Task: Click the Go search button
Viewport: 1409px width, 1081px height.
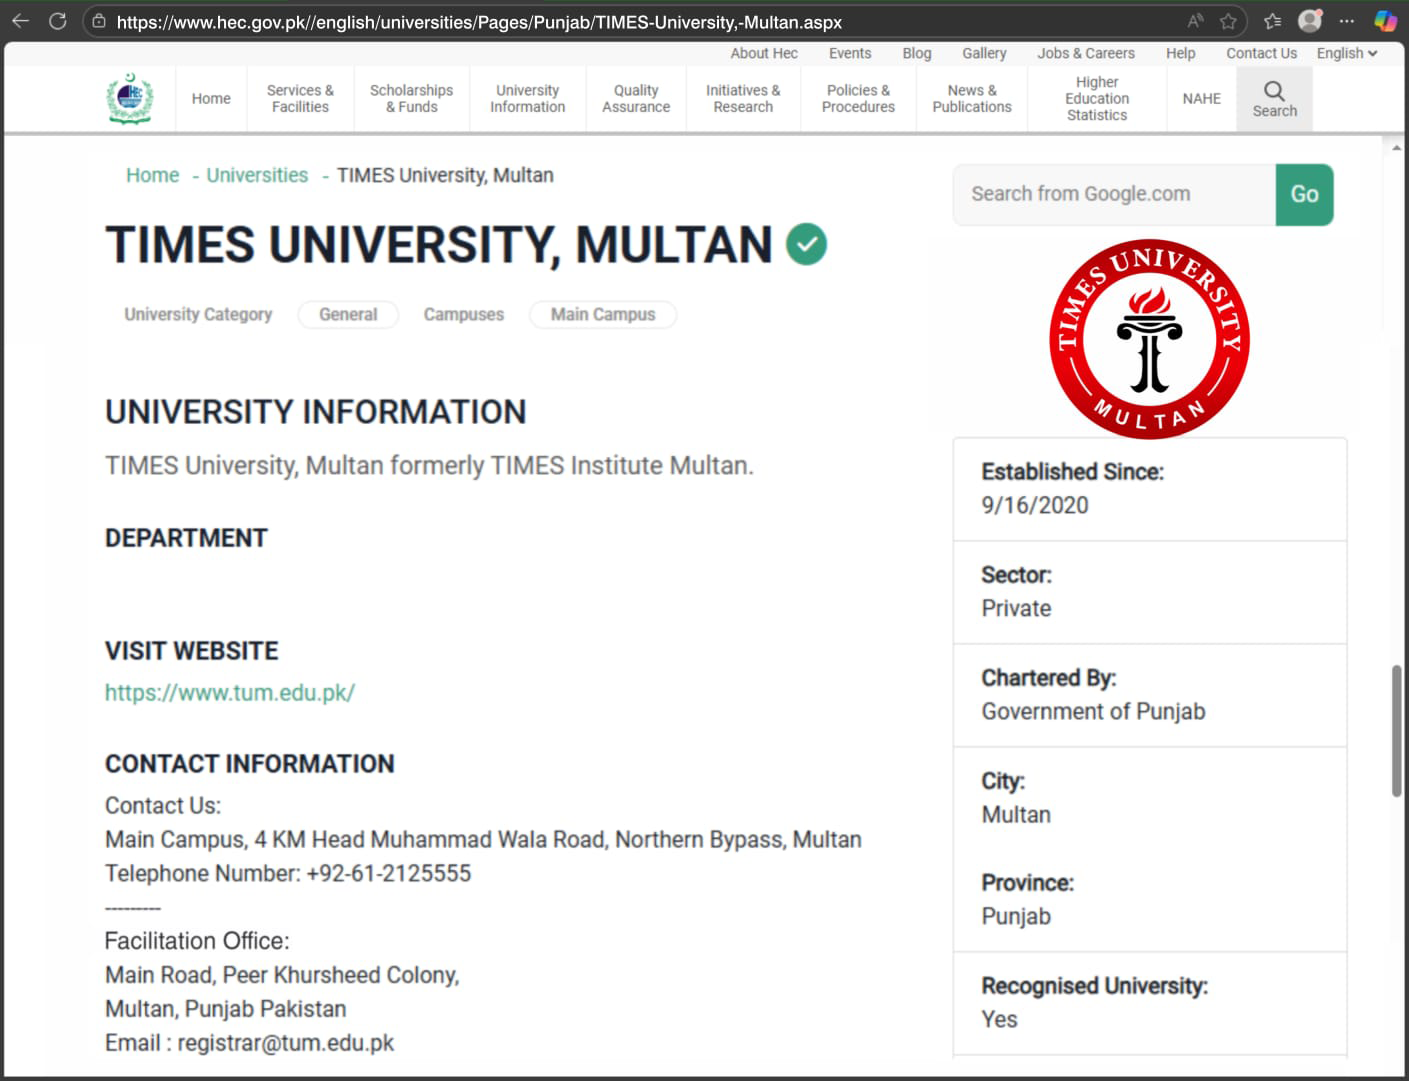Action: pyautogui.click(x=1304, y=194)
